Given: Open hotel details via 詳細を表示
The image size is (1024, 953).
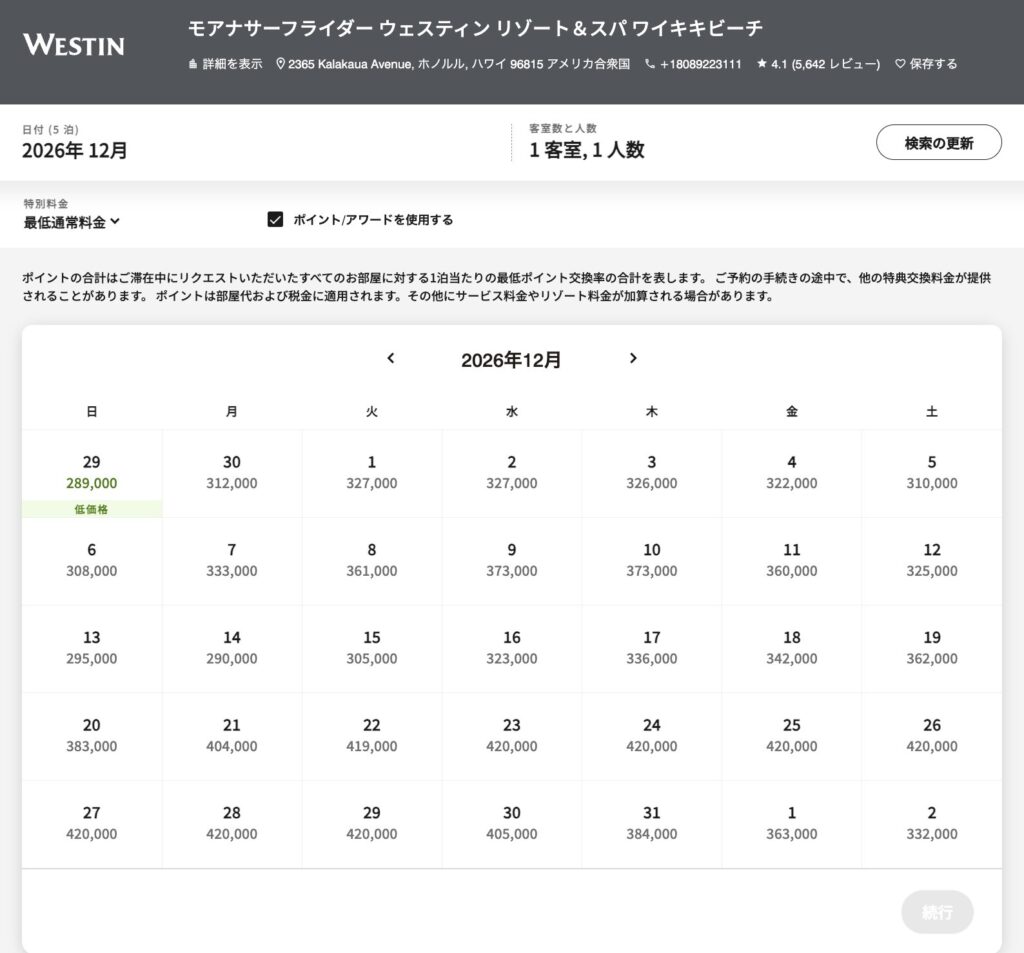Looking at the screenshot, I should click(225, 64).
